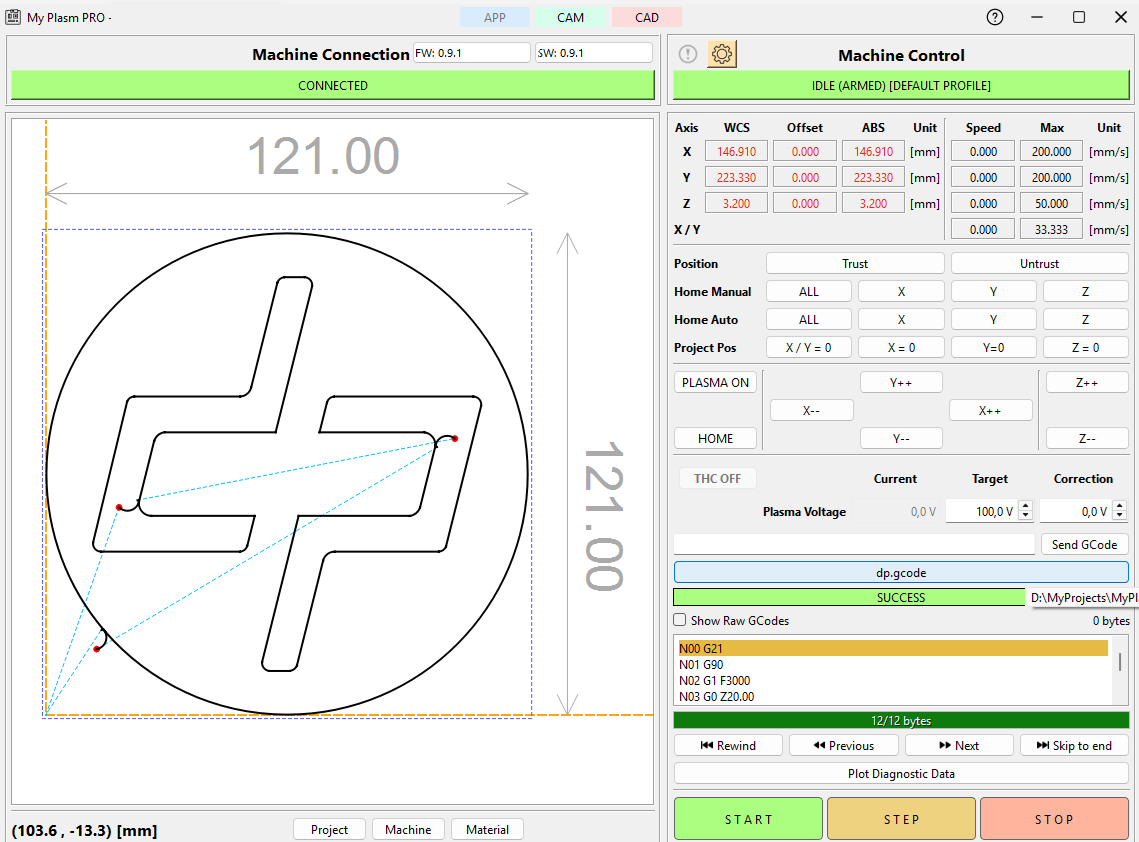
Task: Click the warning alert icon
Action: [687, 54]
